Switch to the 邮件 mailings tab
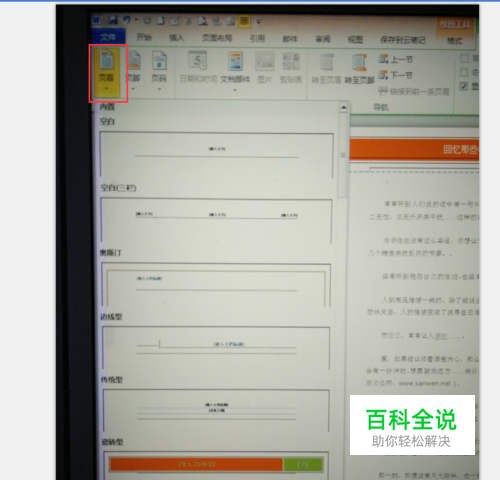 [290, 39]
